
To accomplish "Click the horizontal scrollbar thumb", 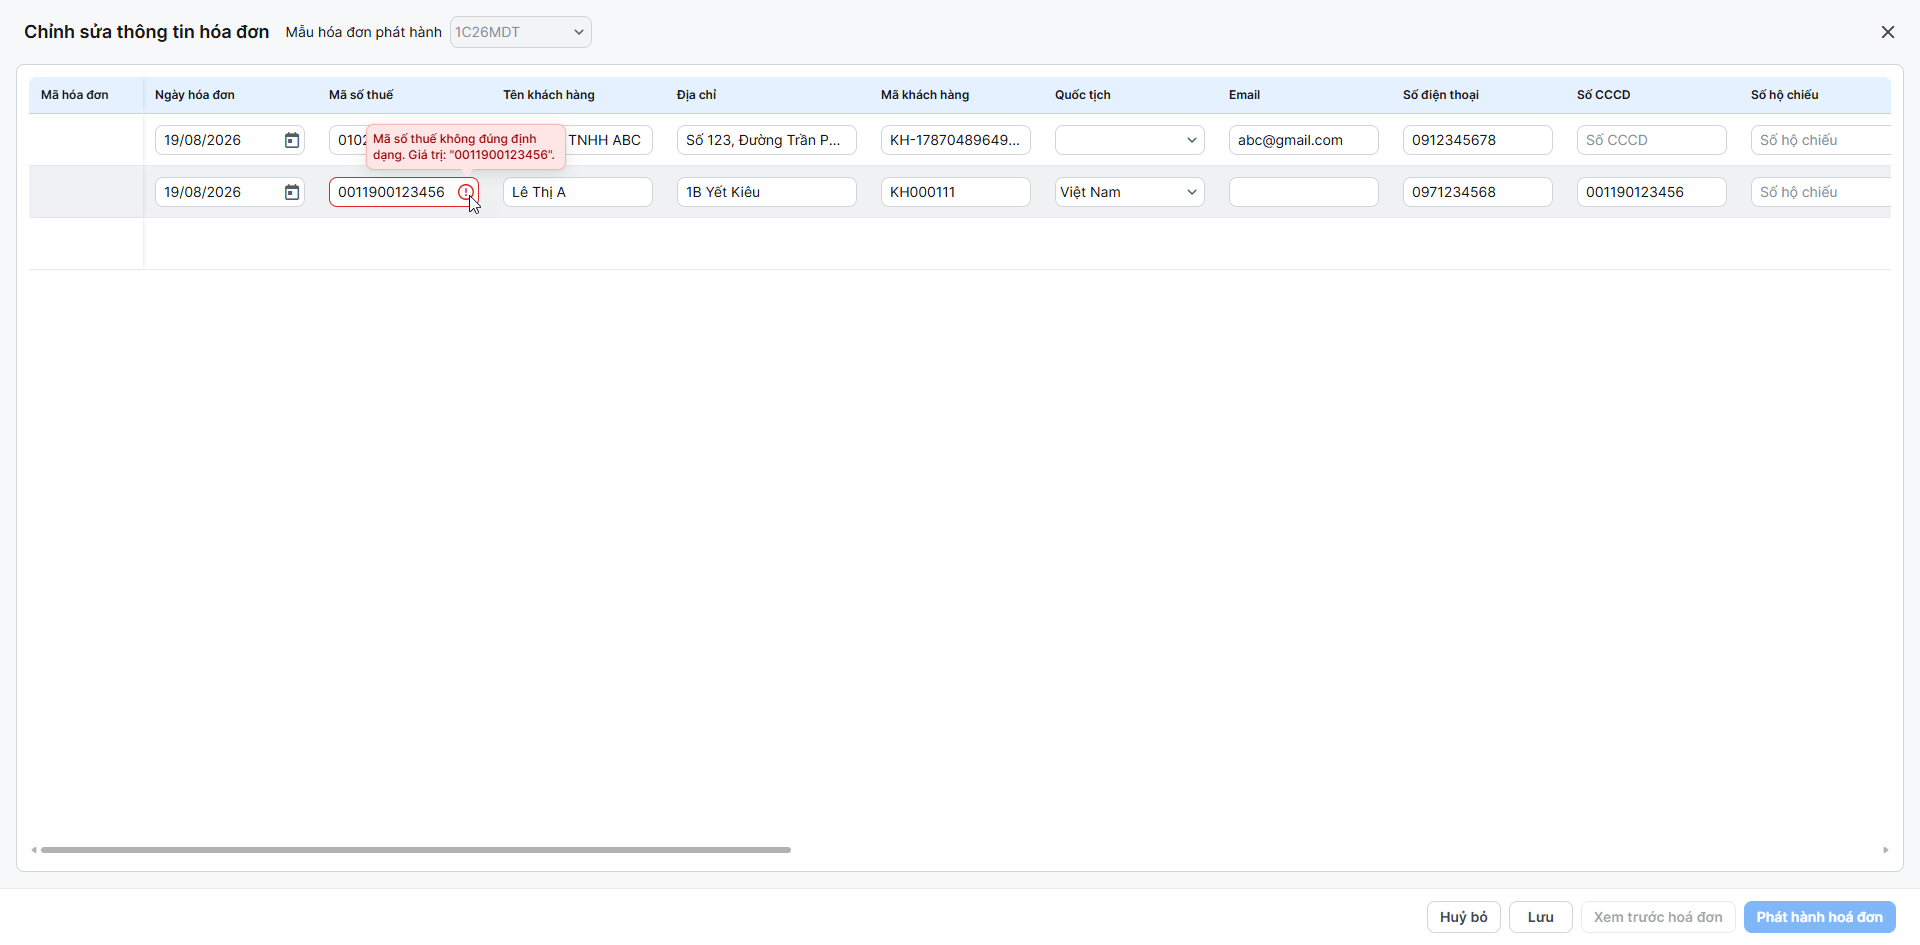I will [x=416, y=850].
